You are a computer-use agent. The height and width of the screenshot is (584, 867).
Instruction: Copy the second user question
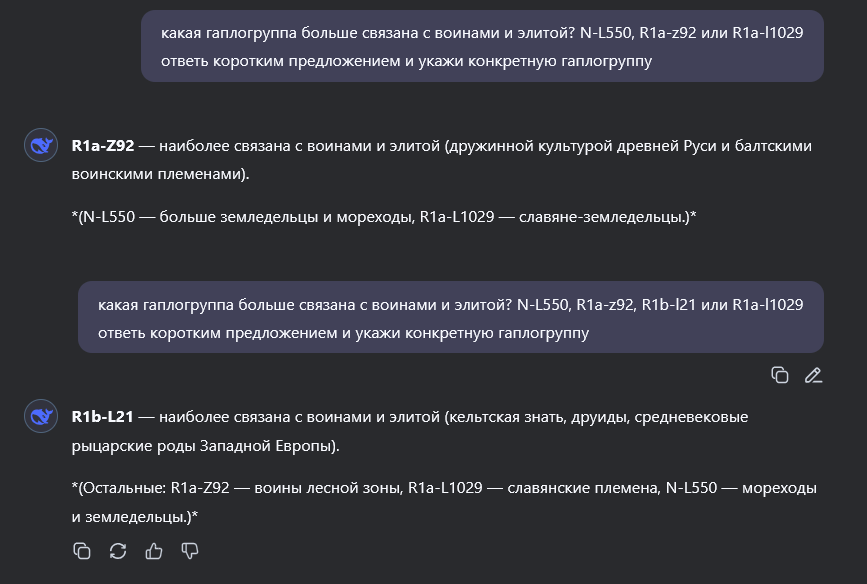click(x=780, y=375)
